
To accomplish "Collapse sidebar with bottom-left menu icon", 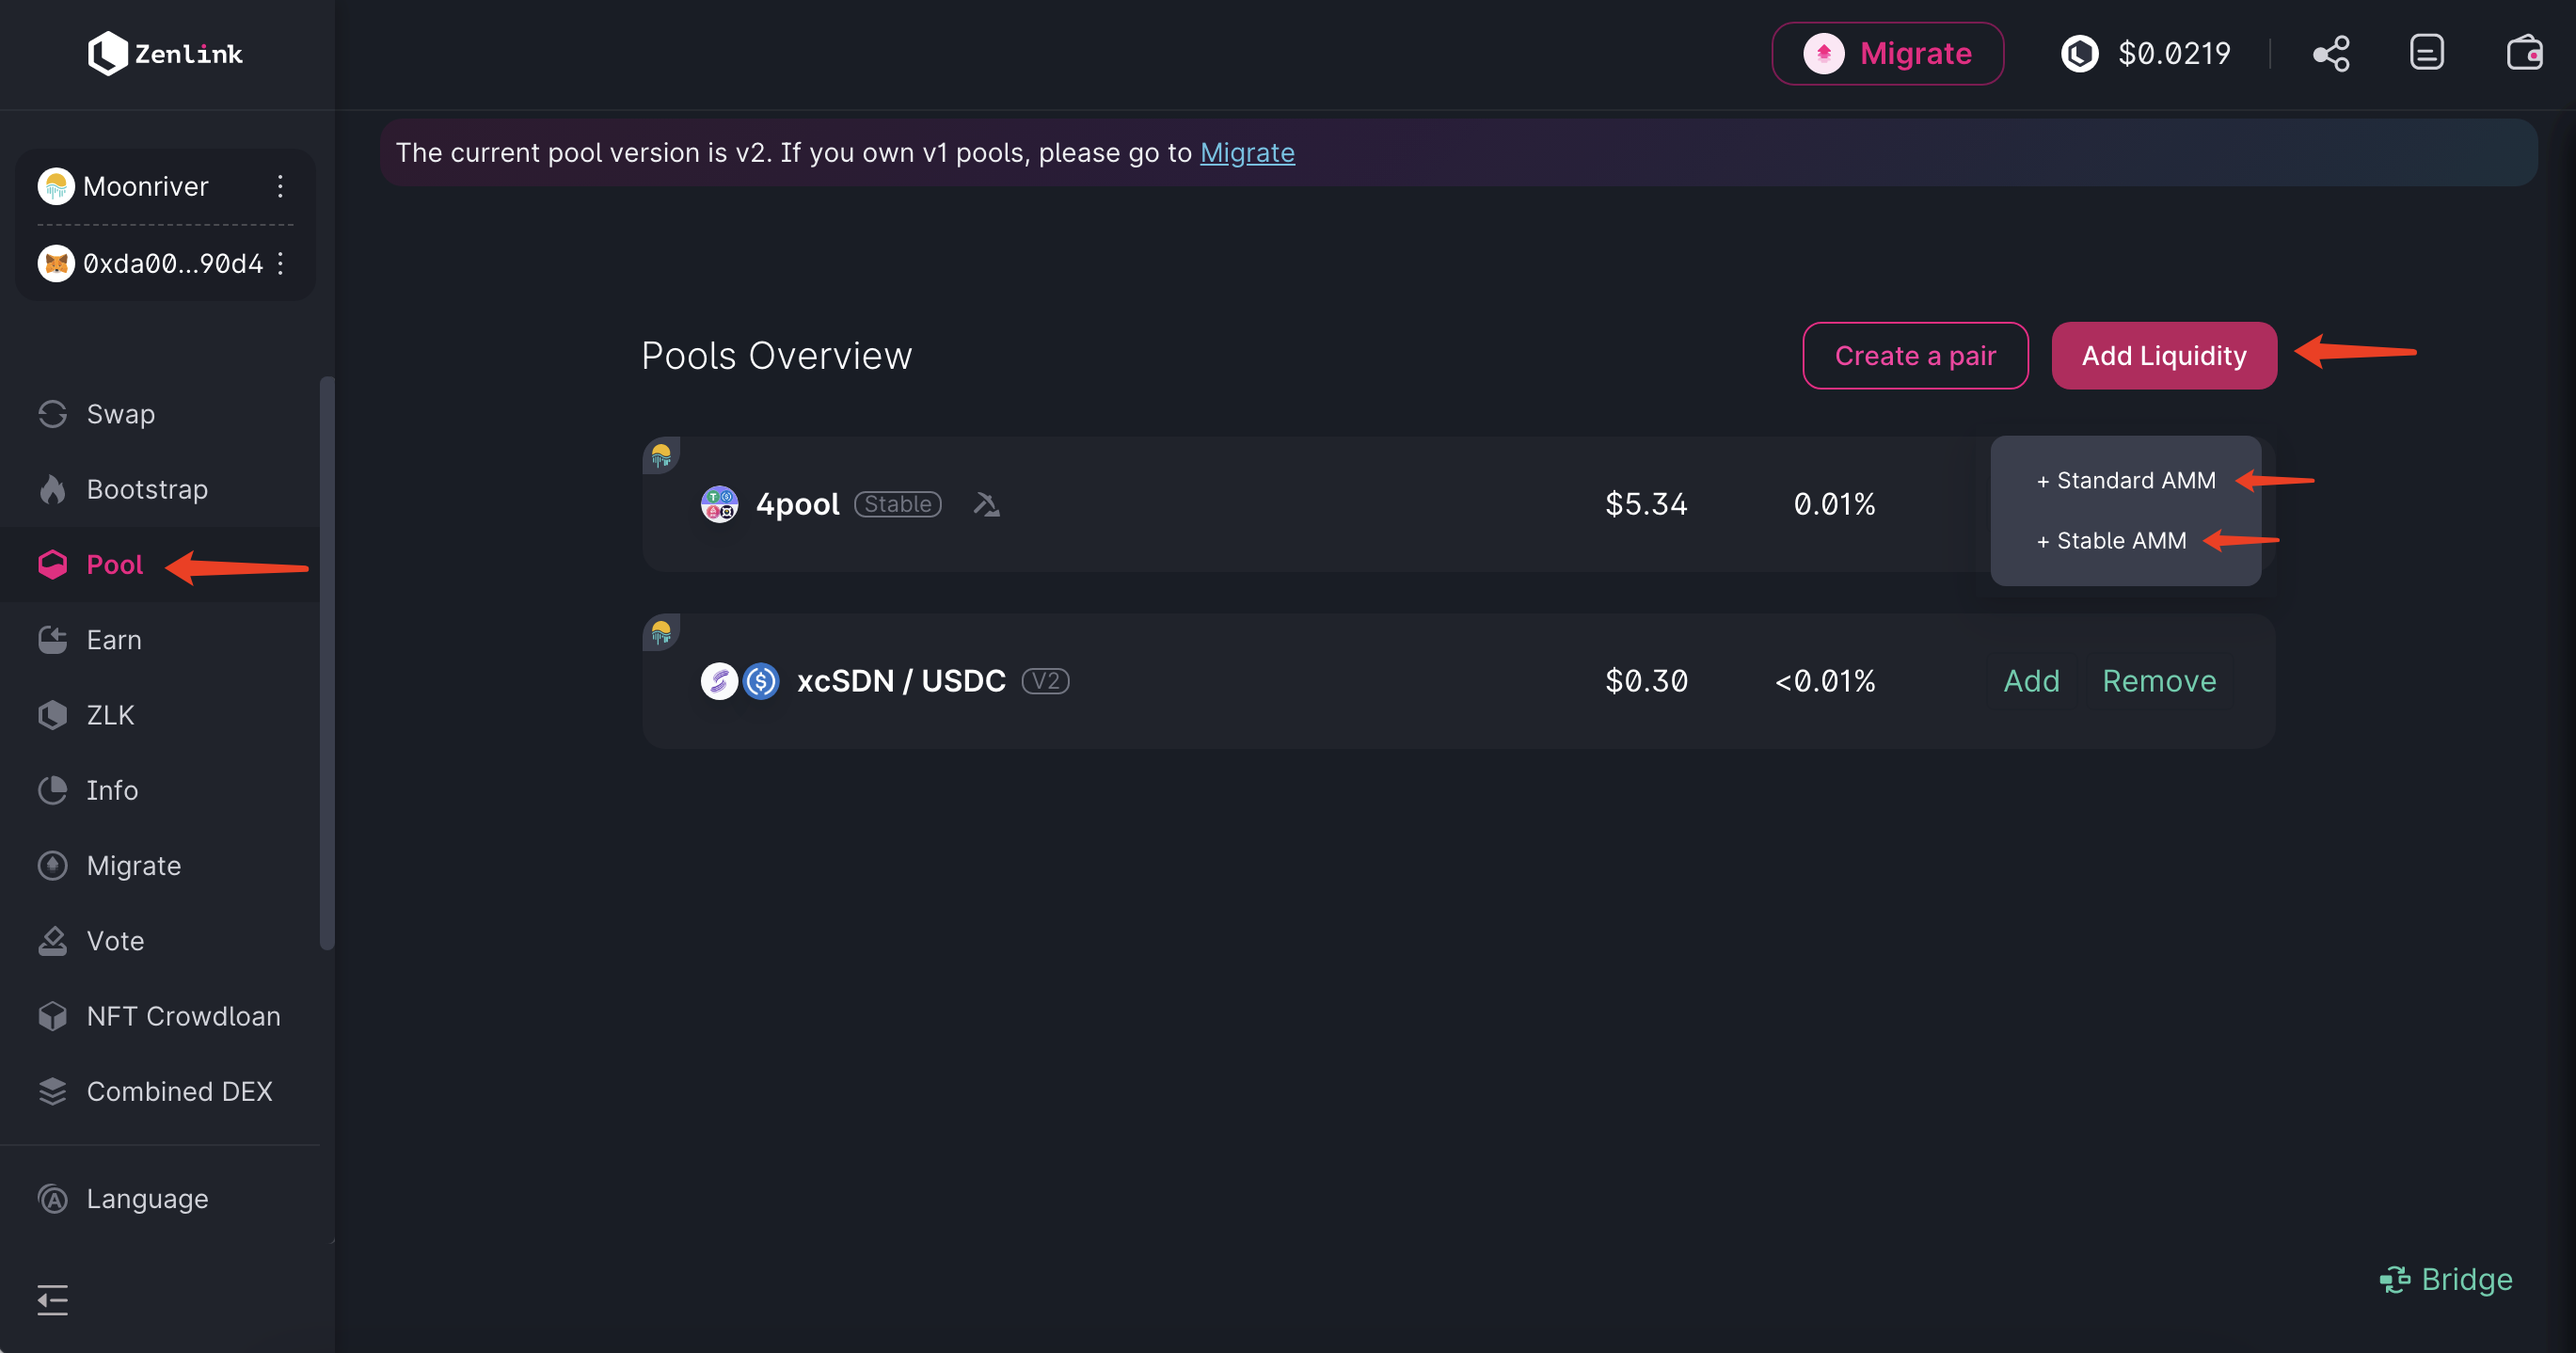I will click(52, 1299).
